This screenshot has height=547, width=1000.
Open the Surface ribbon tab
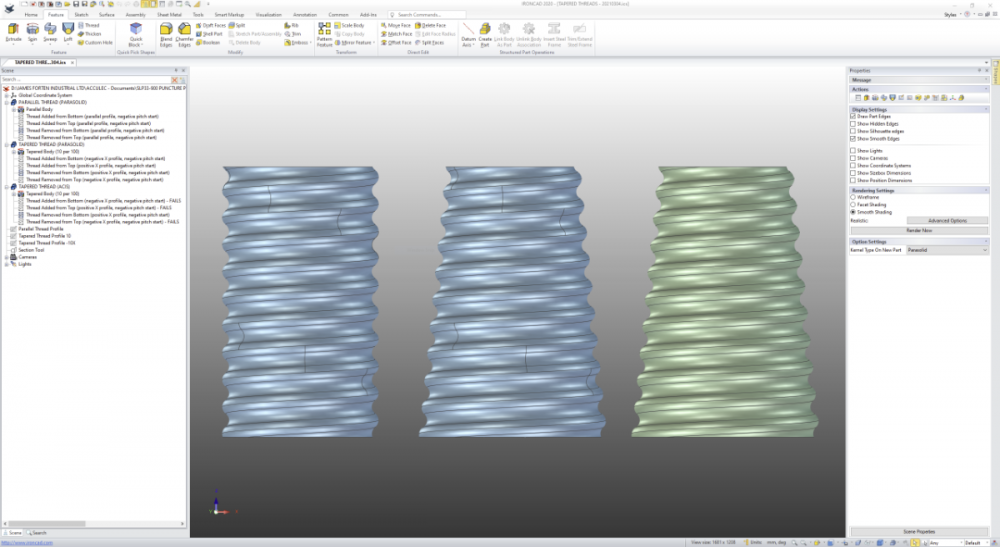(107, 15)
